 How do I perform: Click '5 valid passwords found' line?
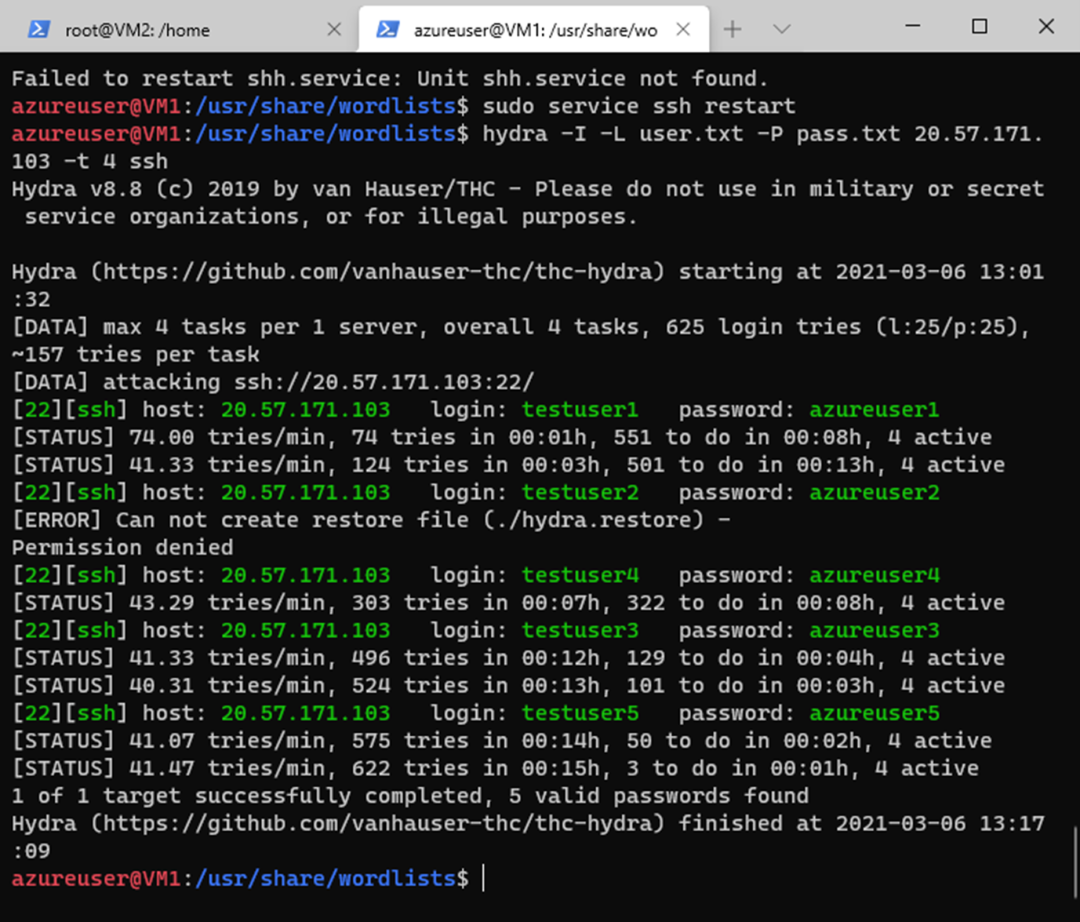[x=410, y=795]
